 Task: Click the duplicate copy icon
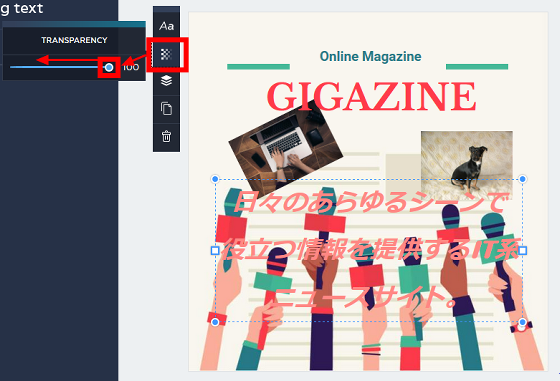tap(166, 109)
